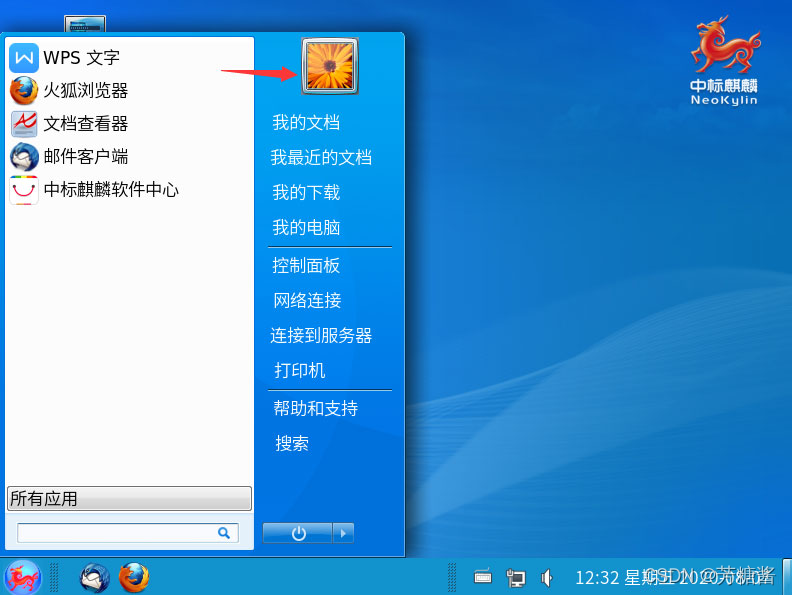Launch 火狐浏览器 from the start menu list
This screenshot has width=792, height=595.
pos(69,91)
